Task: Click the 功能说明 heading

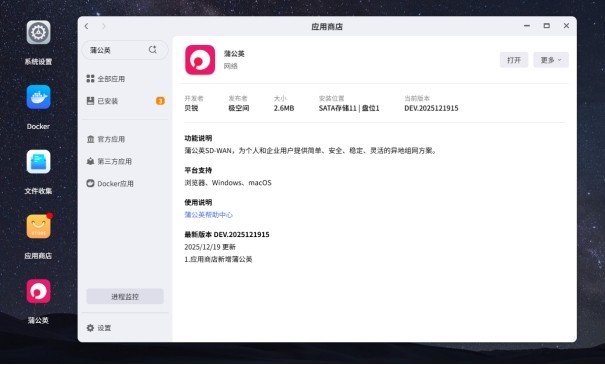Action: coord(198,138)
